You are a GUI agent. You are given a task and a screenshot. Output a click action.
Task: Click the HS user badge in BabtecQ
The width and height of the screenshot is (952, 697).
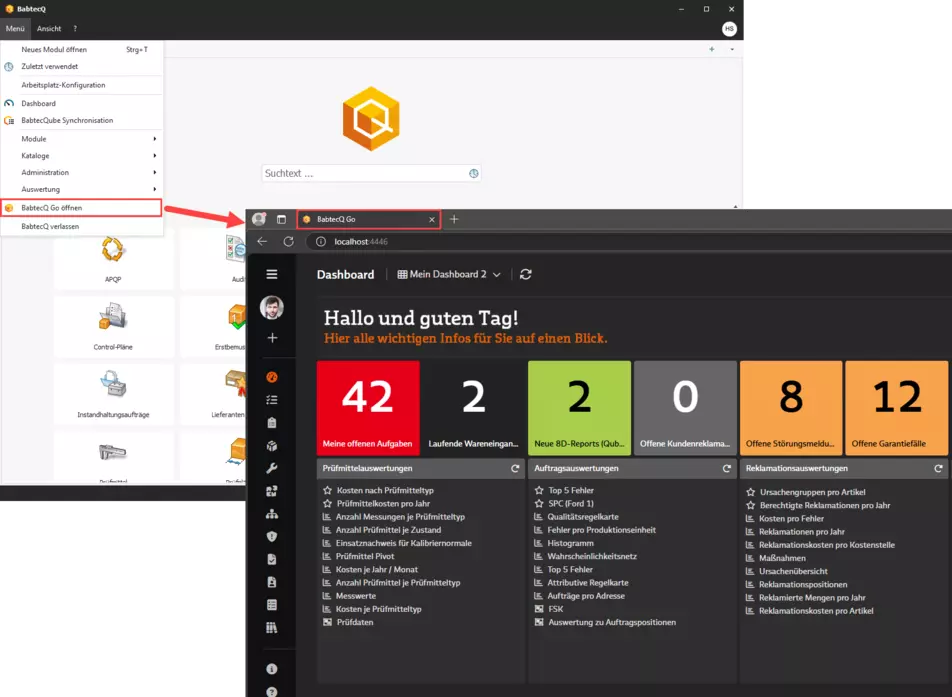click(729, 29)
